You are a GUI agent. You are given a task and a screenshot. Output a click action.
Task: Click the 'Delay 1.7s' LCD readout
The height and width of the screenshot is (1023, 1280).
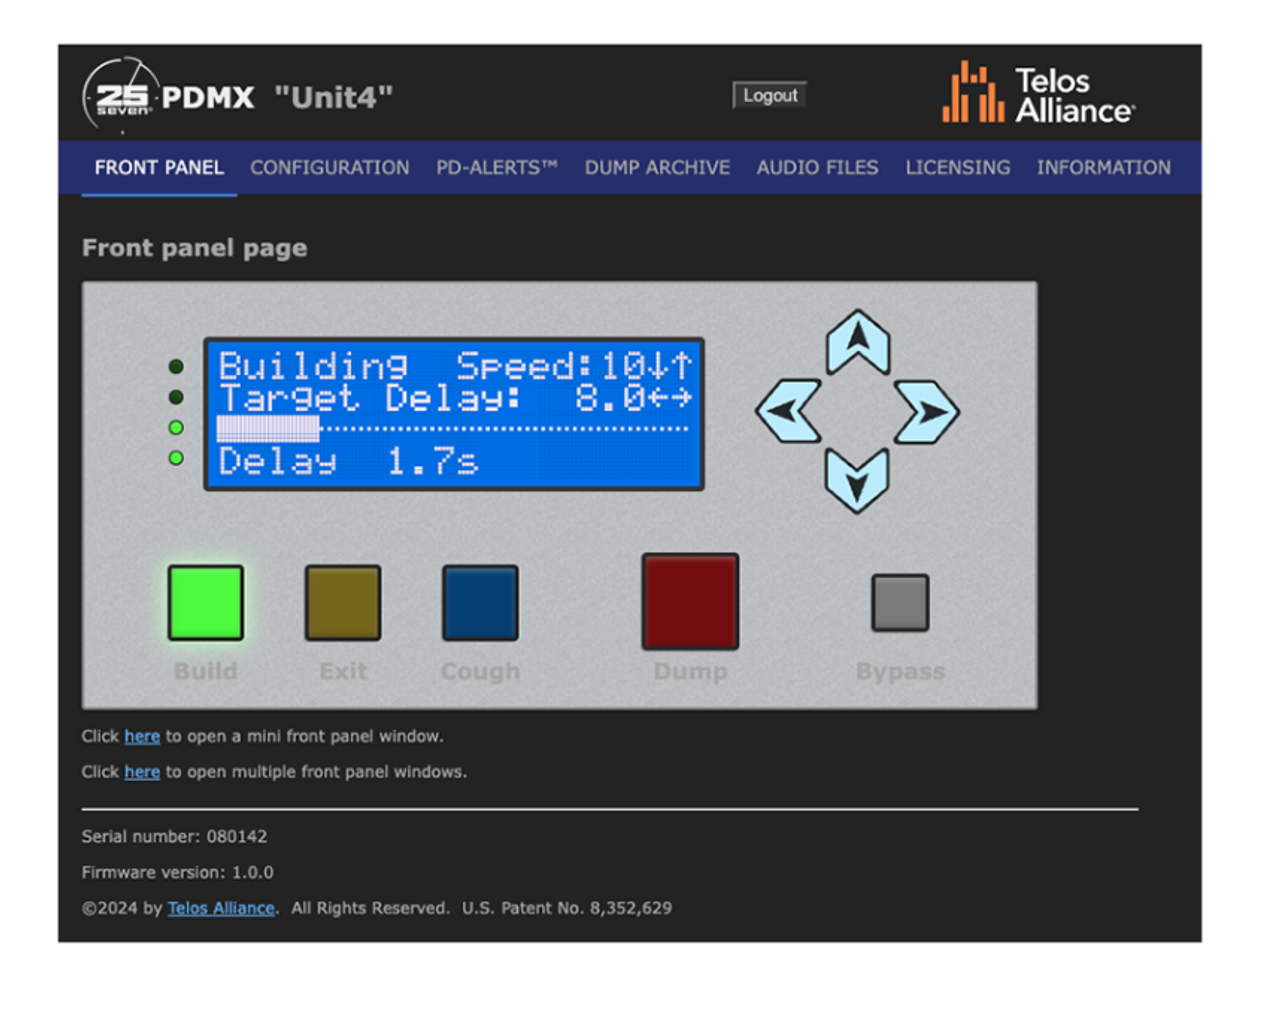[348, 461]
